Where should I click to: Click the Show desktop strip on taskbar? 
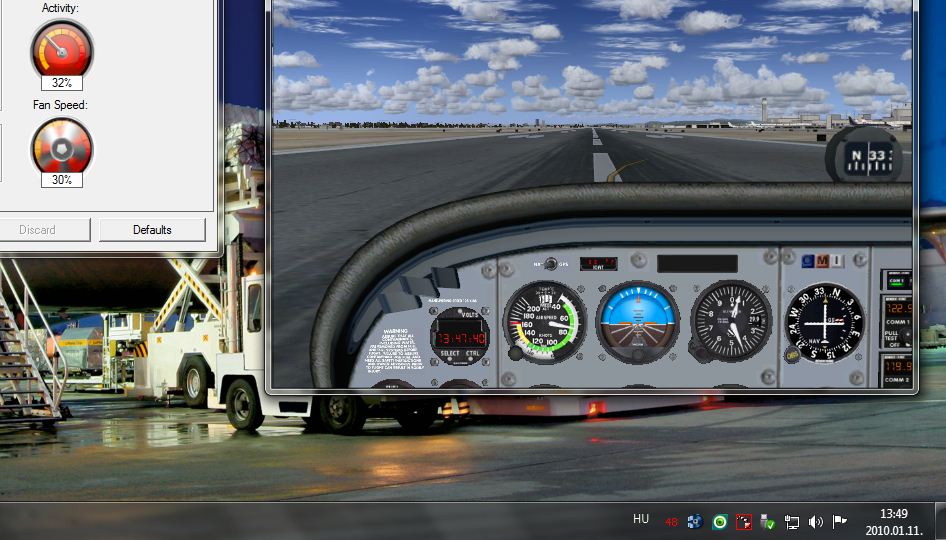939,521
